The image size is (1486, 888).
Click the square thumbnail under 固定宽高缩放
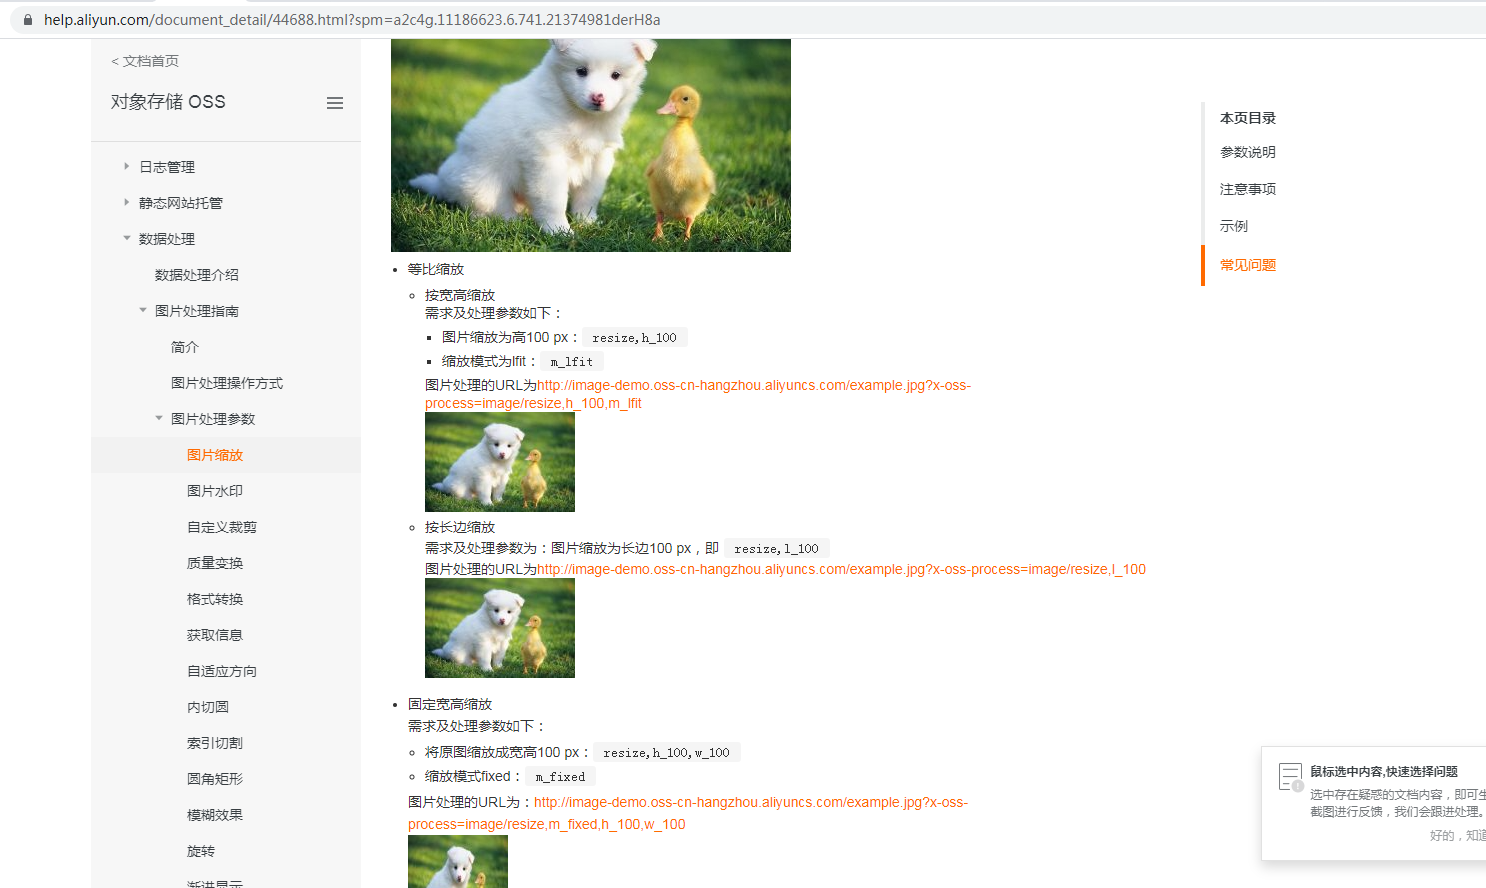tap(458, 861)
